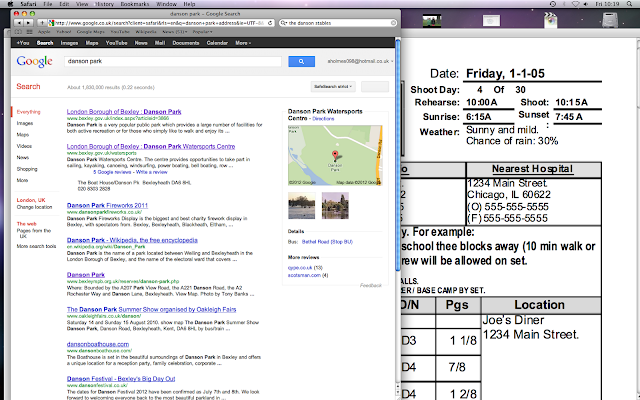Image resolution: width=640 pixels, height=400 pixels.
Task: Click the blue Google search magnifier button
Action: click(x=301, y=61)
